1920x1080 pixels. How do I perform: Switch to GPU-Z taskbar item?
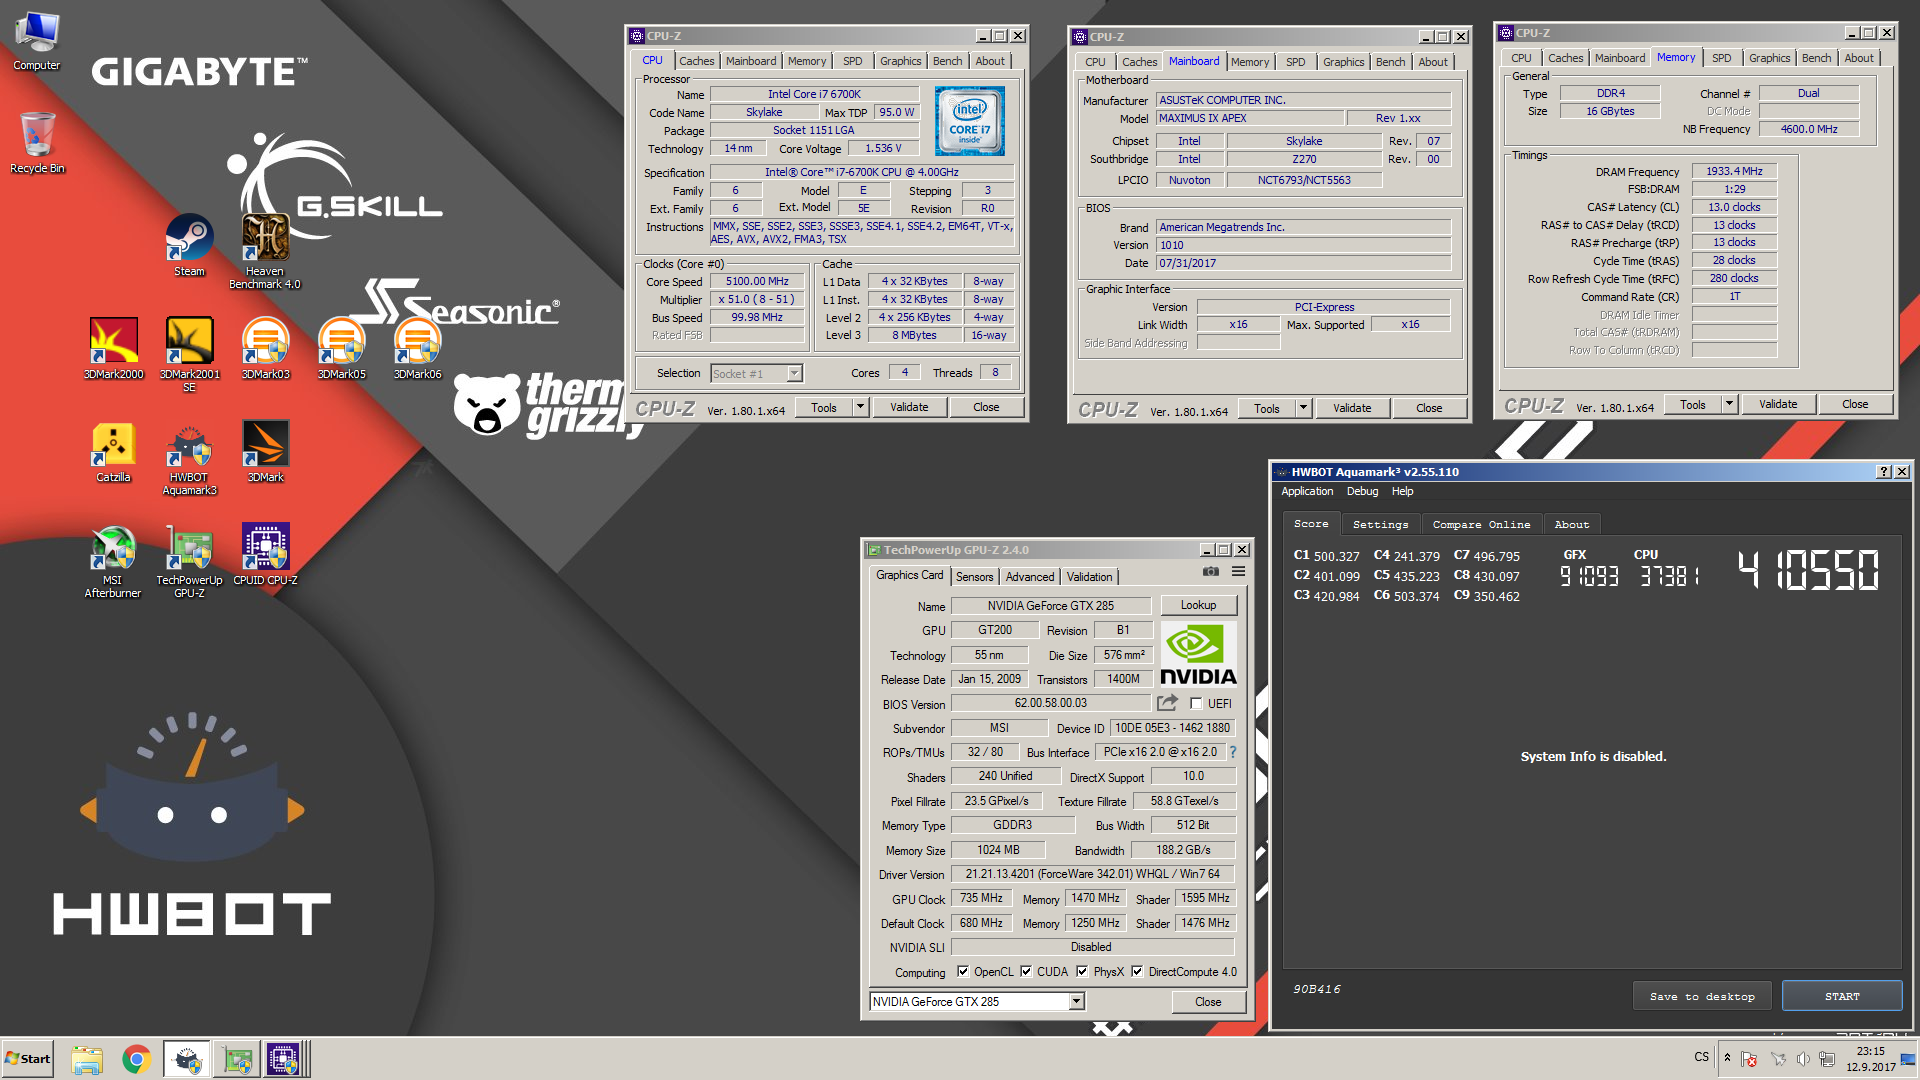click(237, 1059)
